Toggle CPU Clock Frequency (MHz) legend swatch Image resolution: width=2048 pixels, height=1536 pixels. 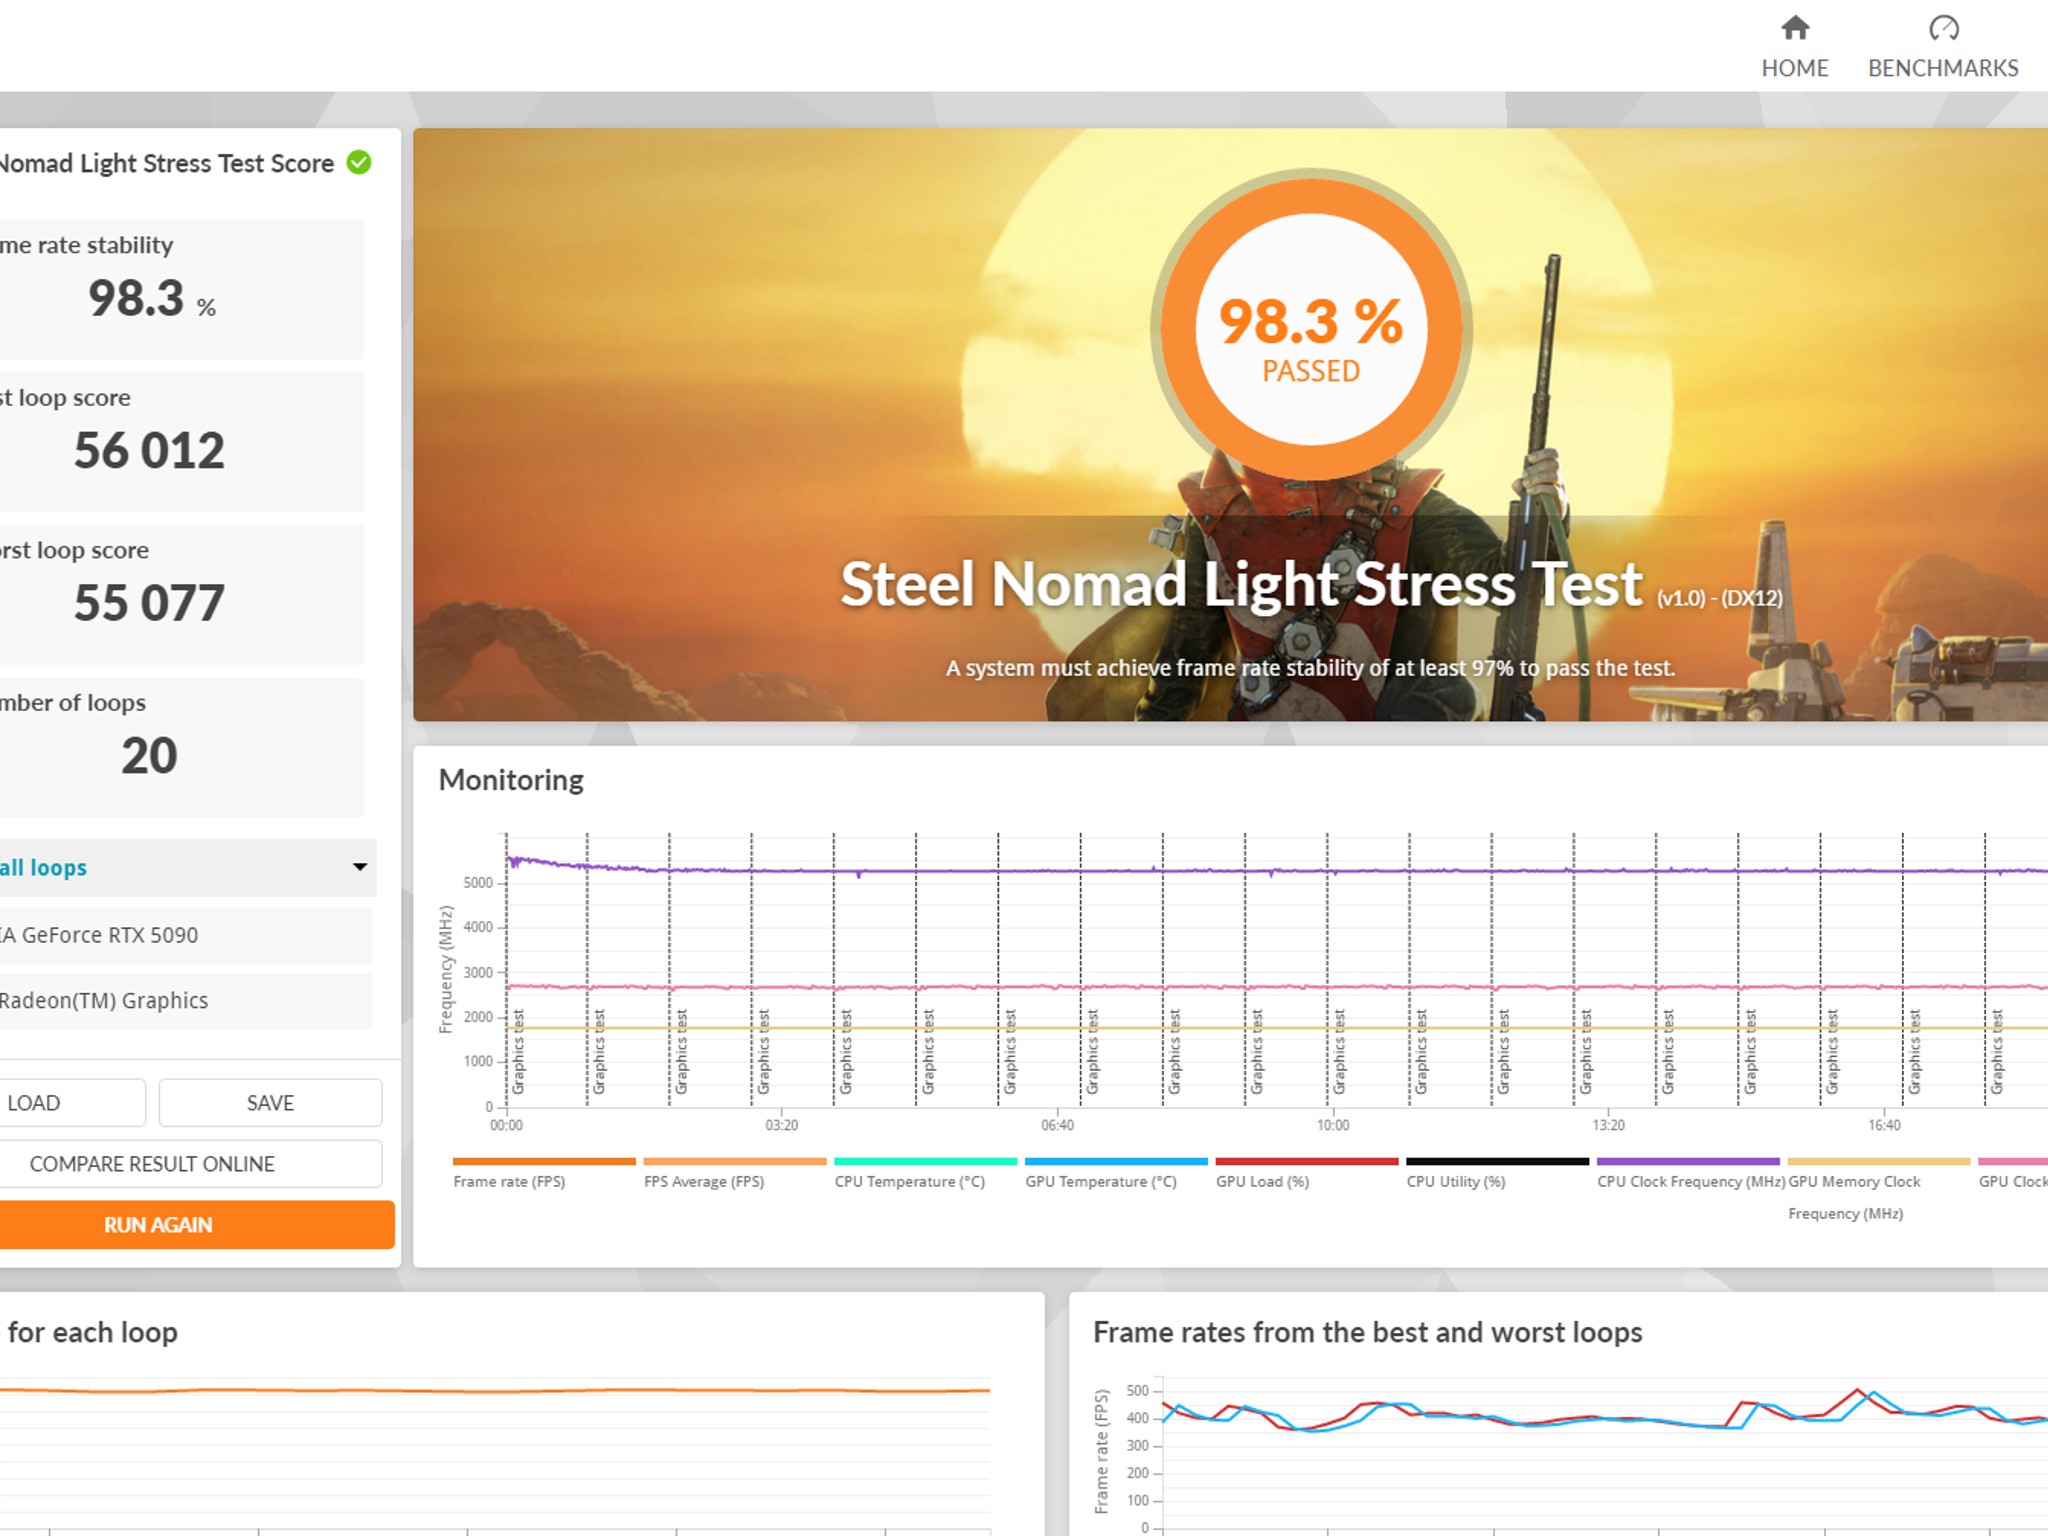pyautogui.click(x=1688, y=1161)
